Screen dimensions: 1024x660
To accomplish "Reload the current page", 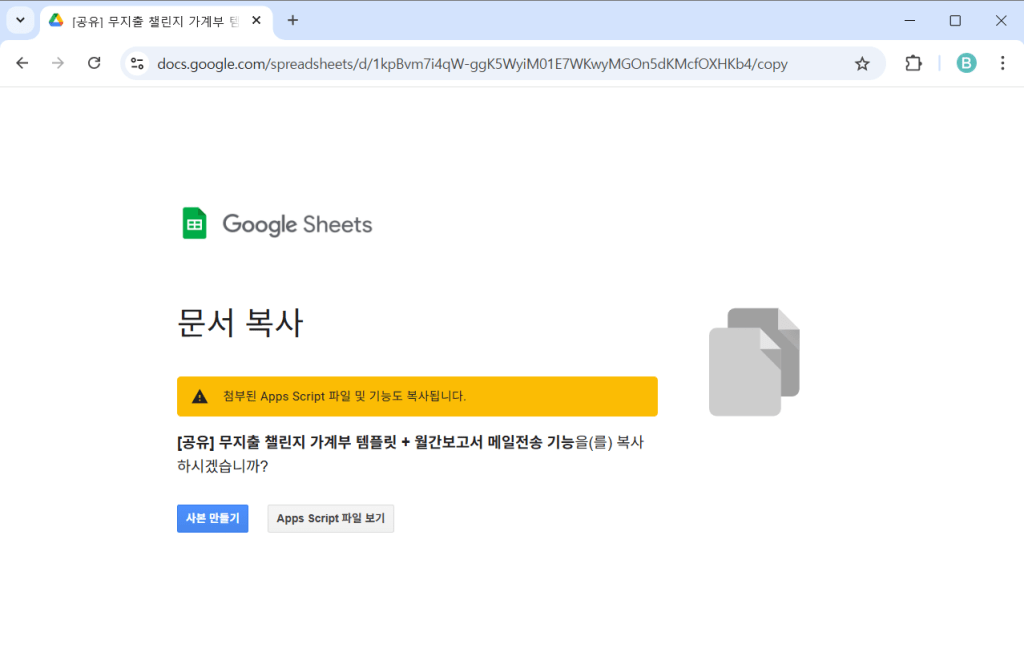I will point(94,64).
